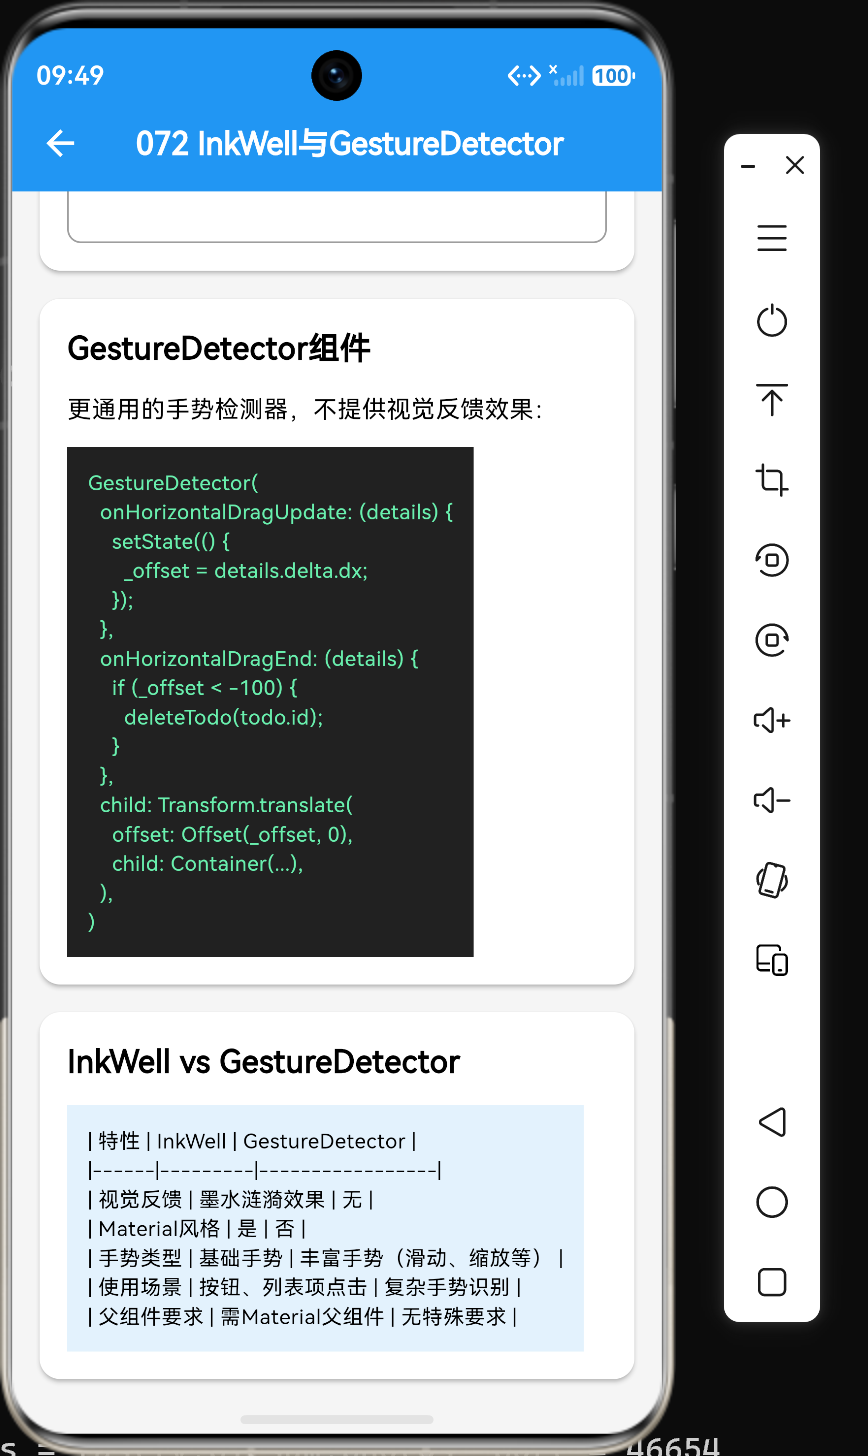Open the emulator hamburger menu
The image size is (868, 1456).
click(772, 238)
